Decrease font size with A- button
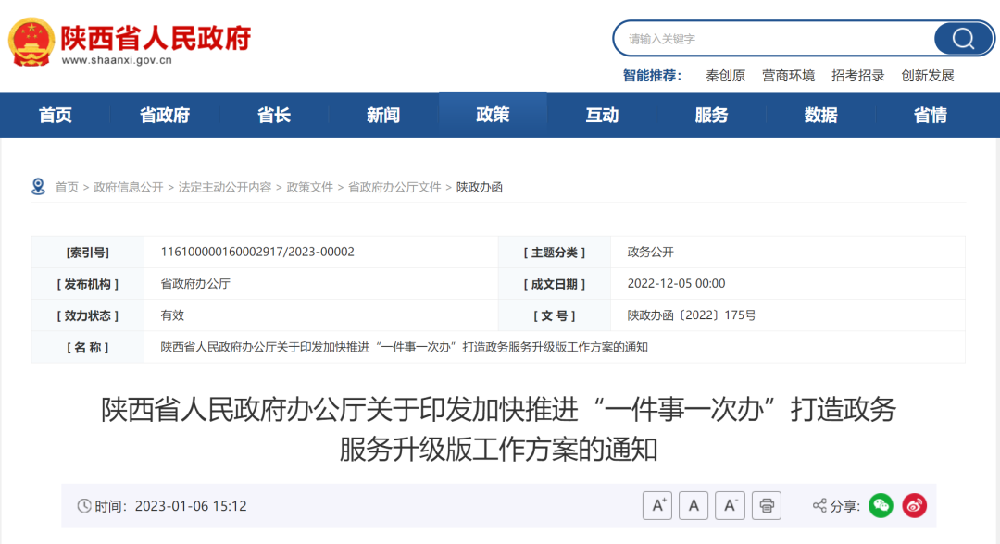 click(x=731, y=506)
